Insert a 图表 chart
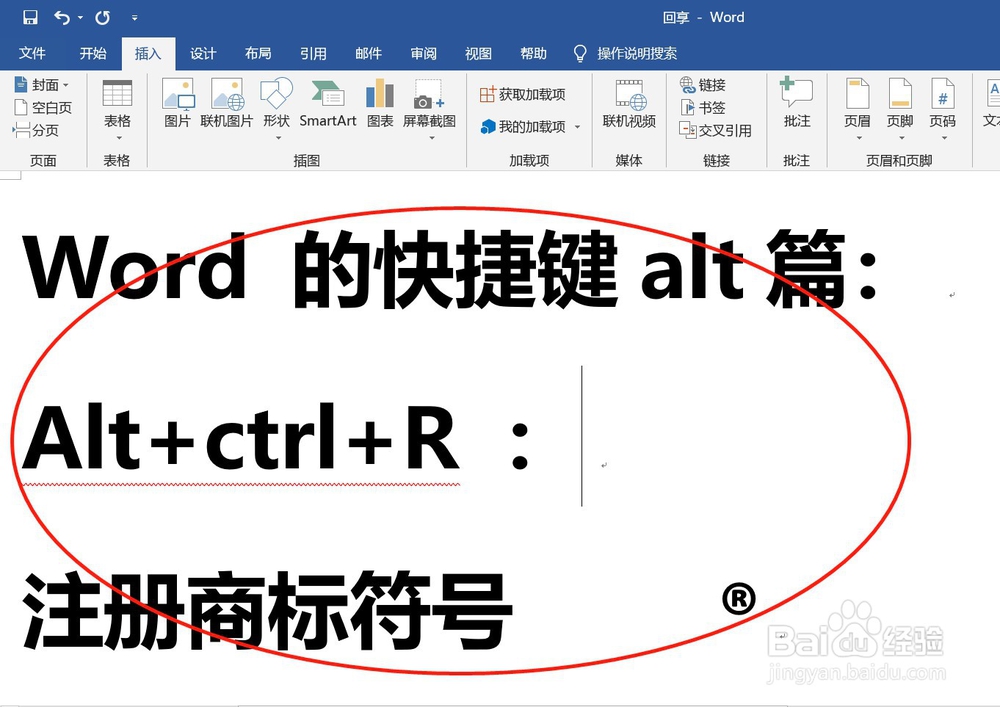Viewport: 1000px width, 707px height. coord(380,103)
